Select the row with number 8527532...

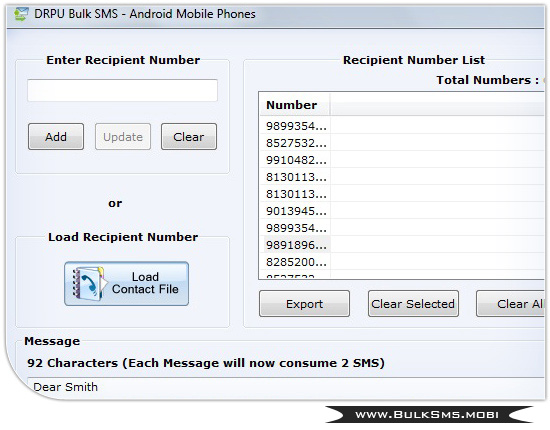[x=402, y=143]
